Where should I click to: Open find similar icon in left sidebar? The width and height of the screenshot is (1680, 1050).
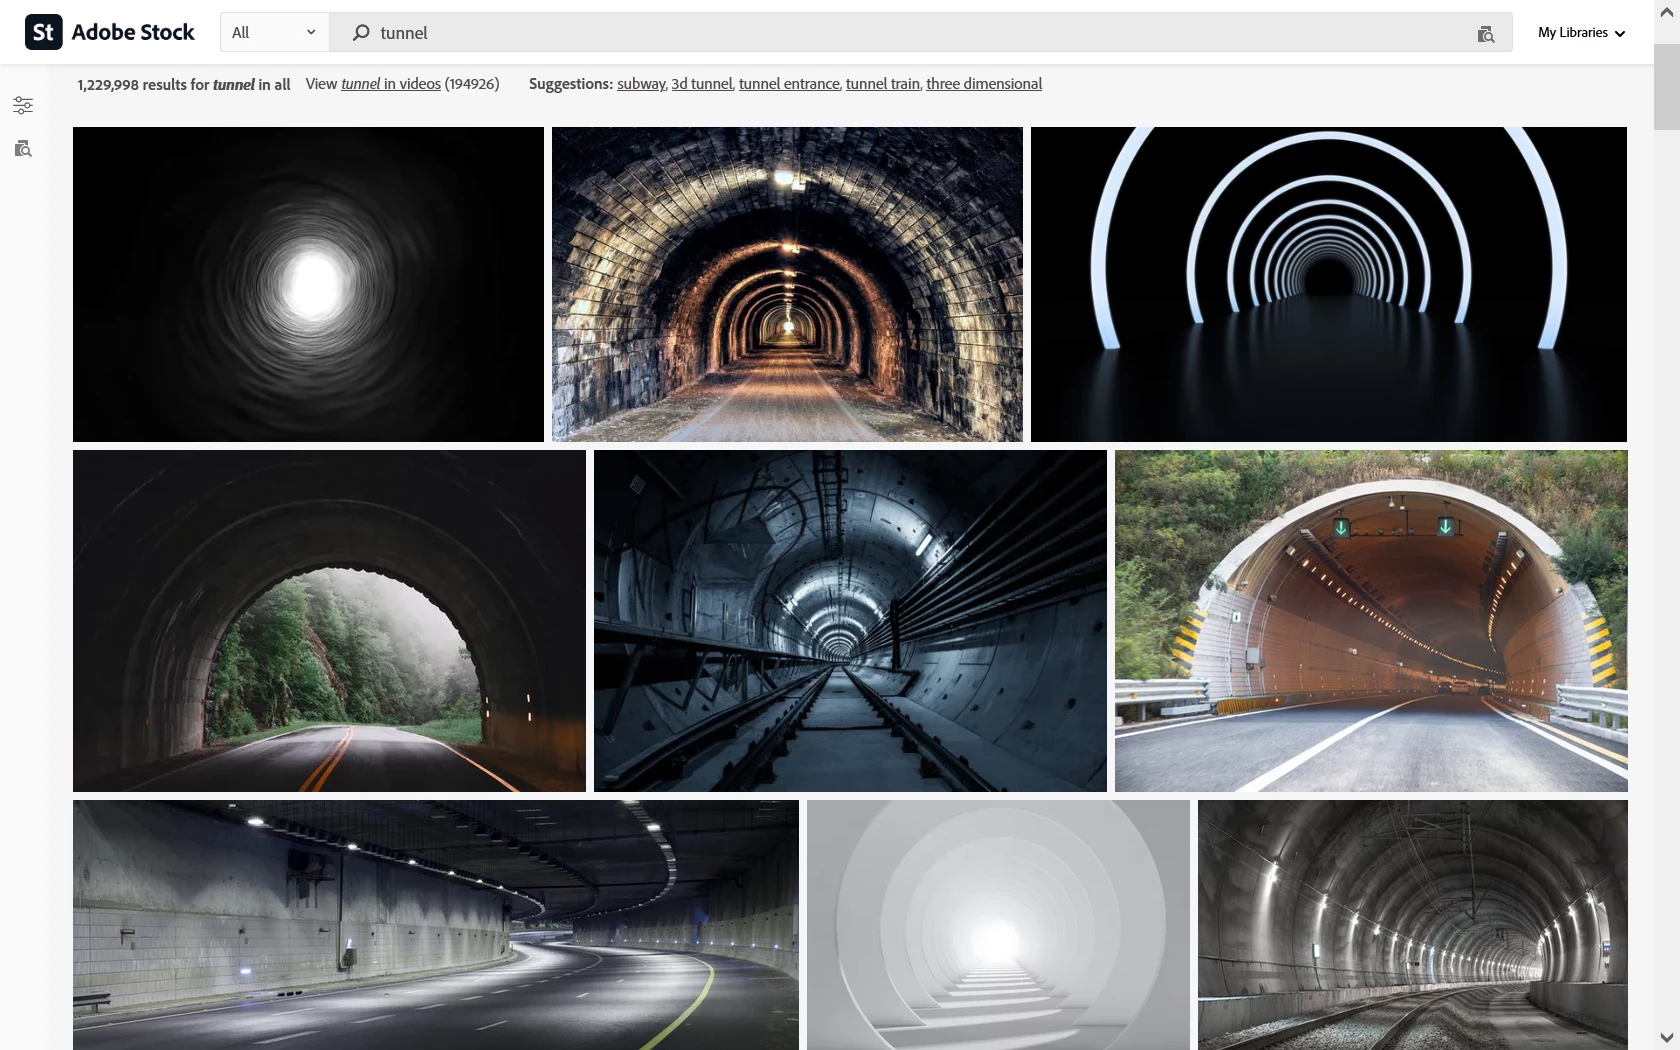pyautogui.click(x=23, y=149)
